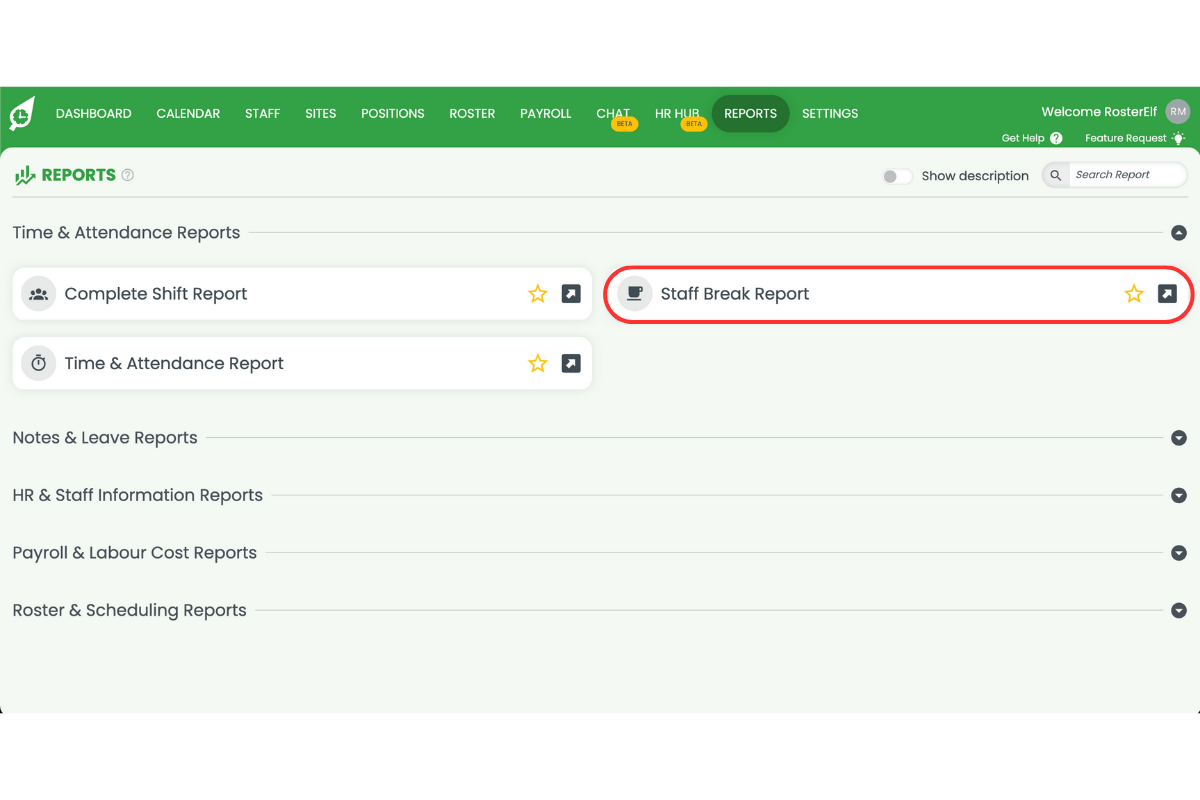Click the stopwatch icon on Time & Attendance Report
Screen dimensions: 1200x800
(38, 363)
